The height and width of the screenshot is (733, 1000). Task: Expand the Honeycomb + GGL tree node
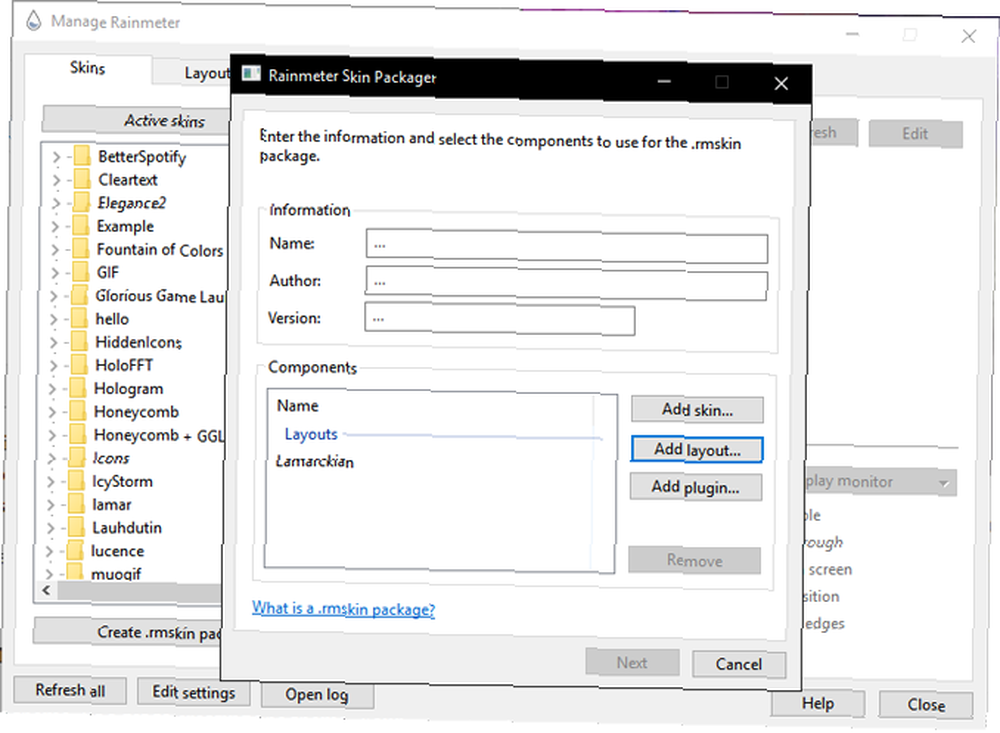coord(52,435)
